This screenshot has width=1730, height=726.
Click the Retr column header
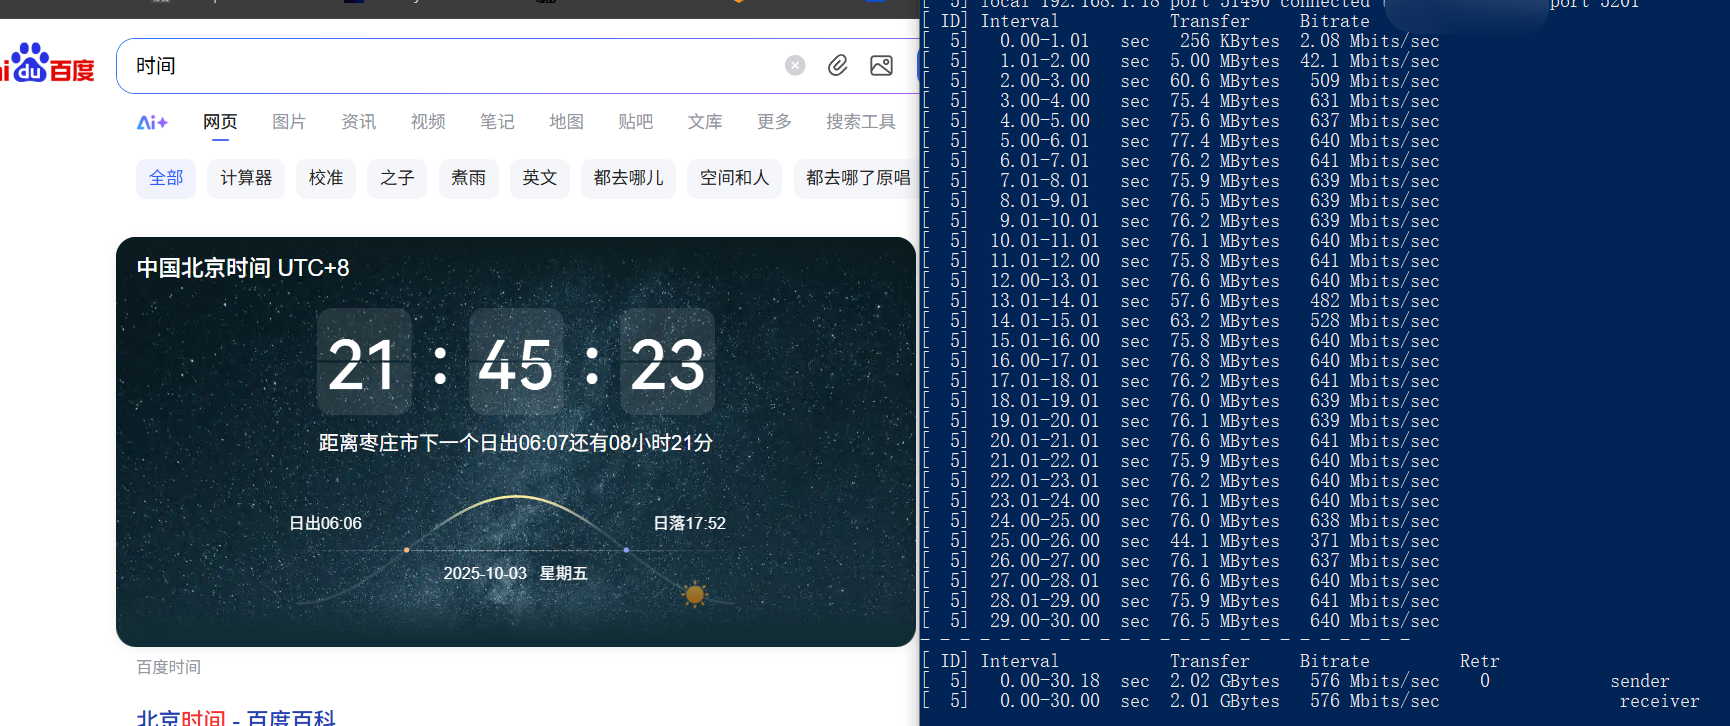pos(1479,661)
